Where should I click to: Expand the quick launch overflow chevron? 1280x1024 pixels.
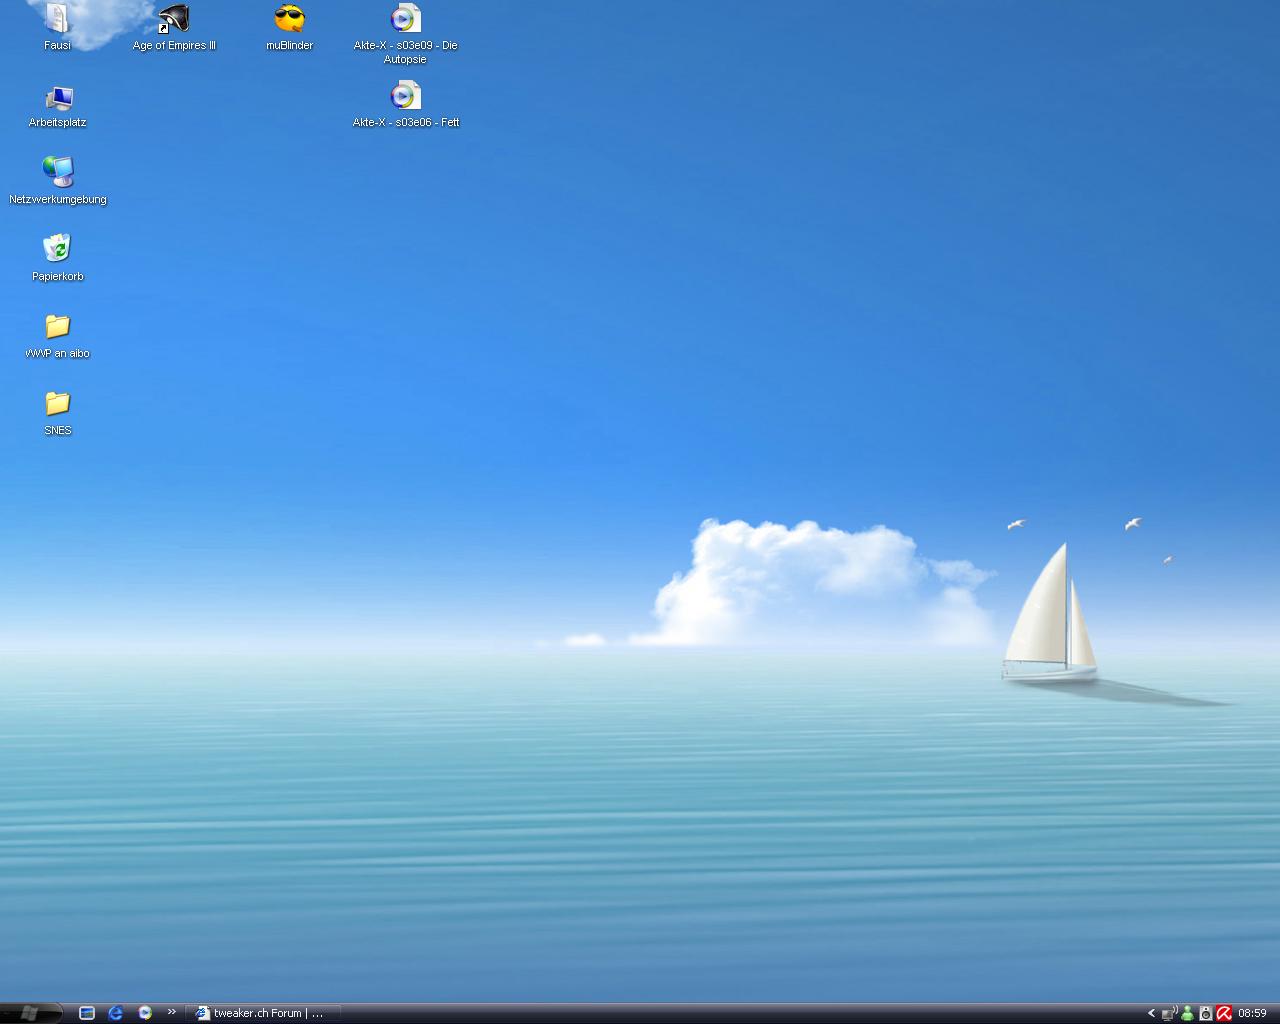click(172, 1012)
